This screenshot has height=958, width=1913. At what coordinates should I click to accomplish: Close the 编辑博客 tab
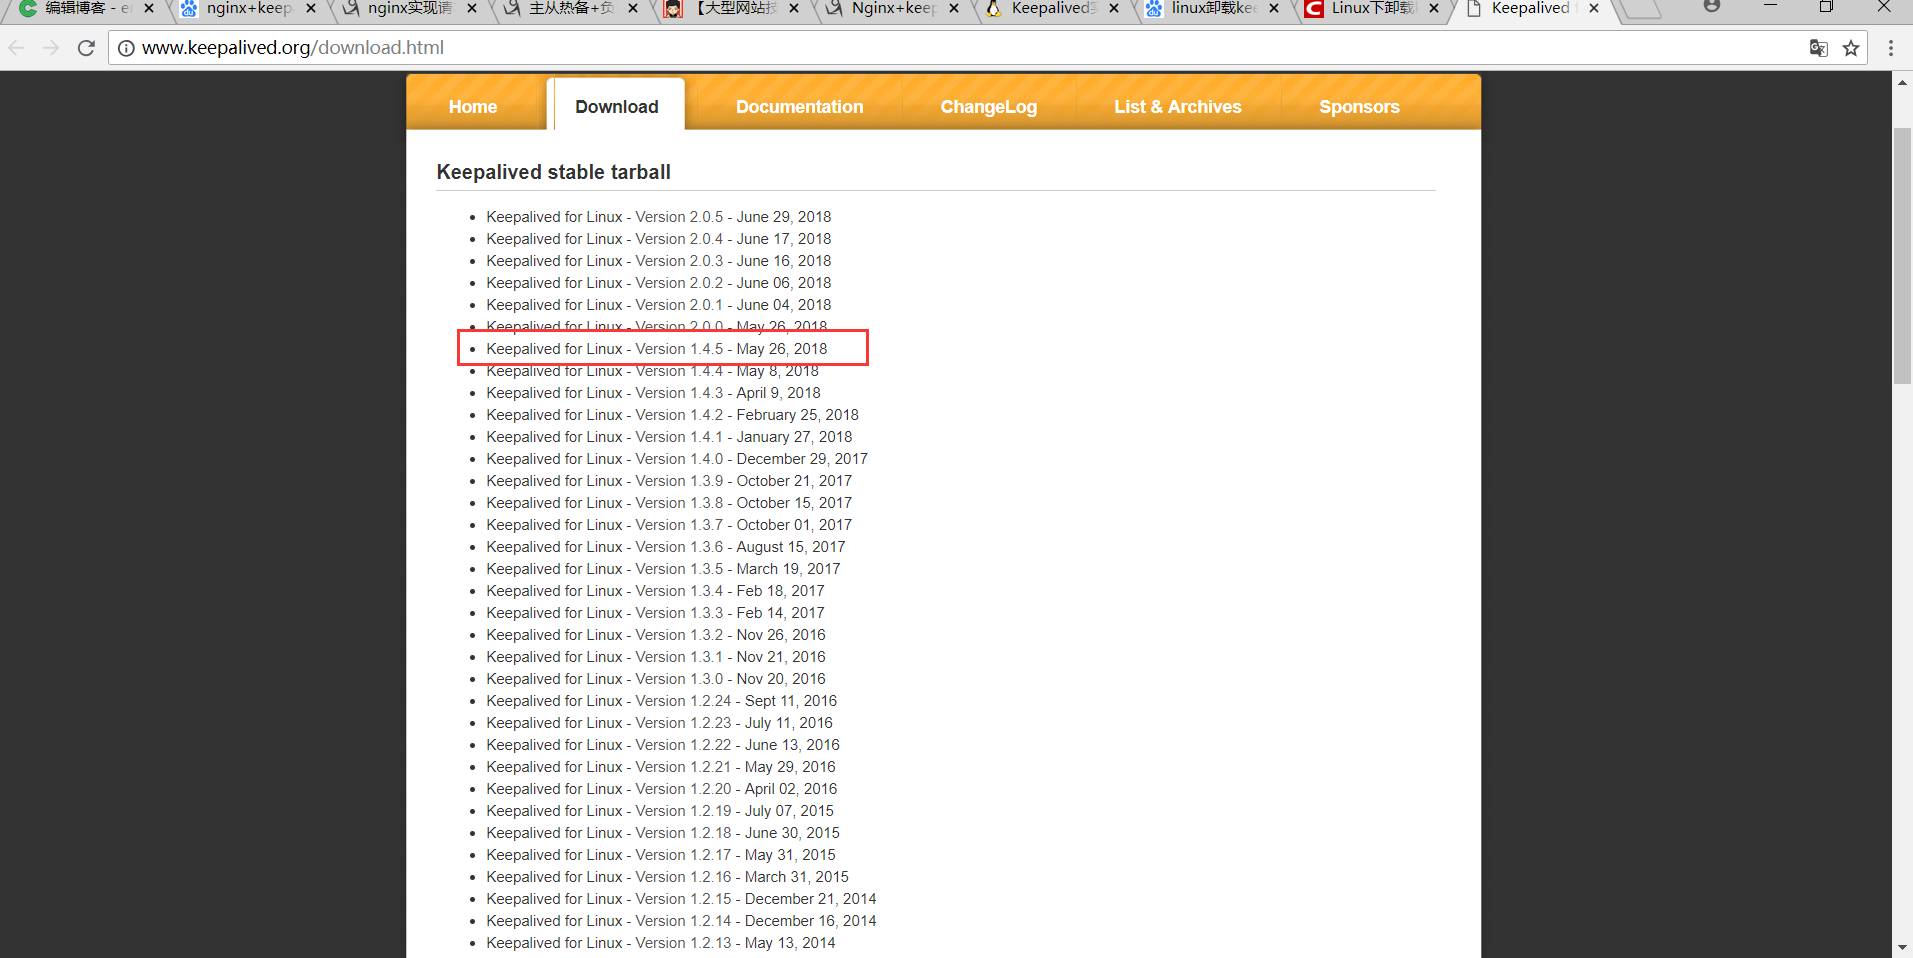click(x=149, y=8)
